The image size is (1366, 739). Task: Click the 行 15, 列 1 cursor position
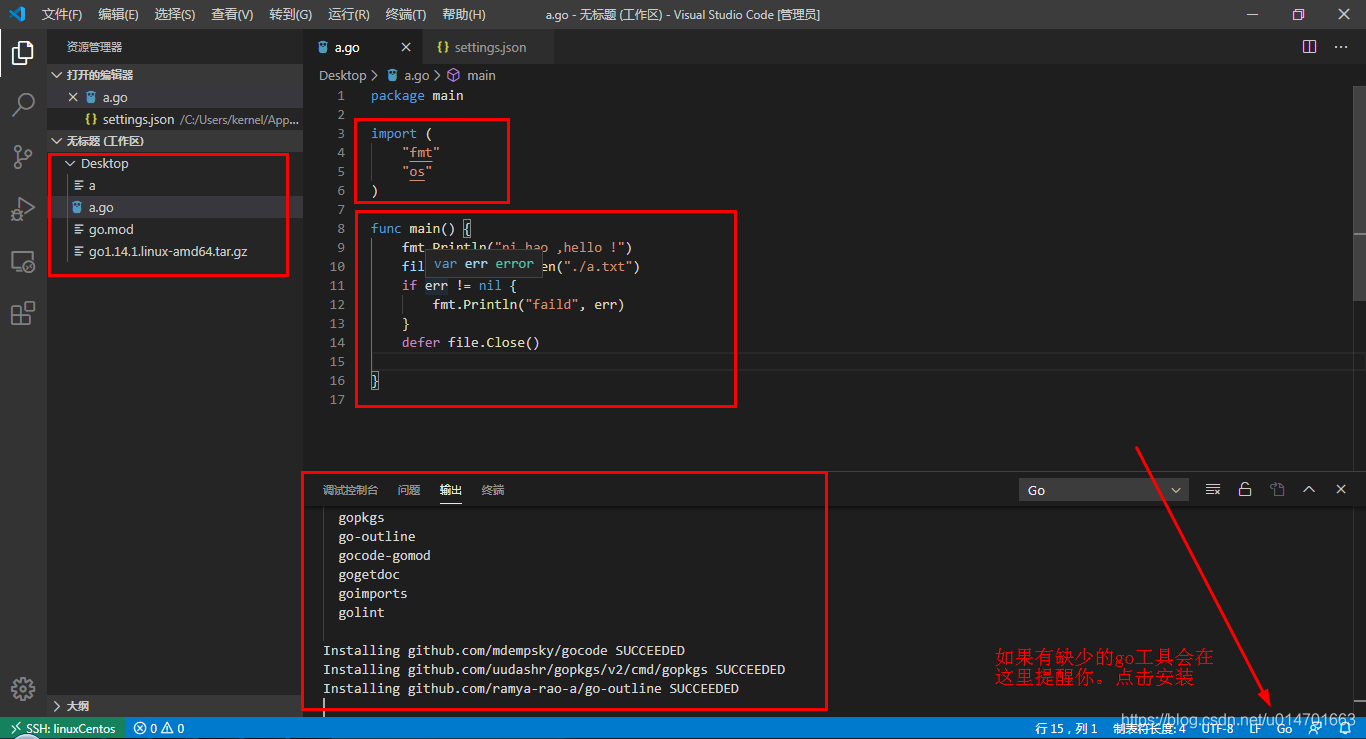pyautogui.click(x=1066, y=729)
